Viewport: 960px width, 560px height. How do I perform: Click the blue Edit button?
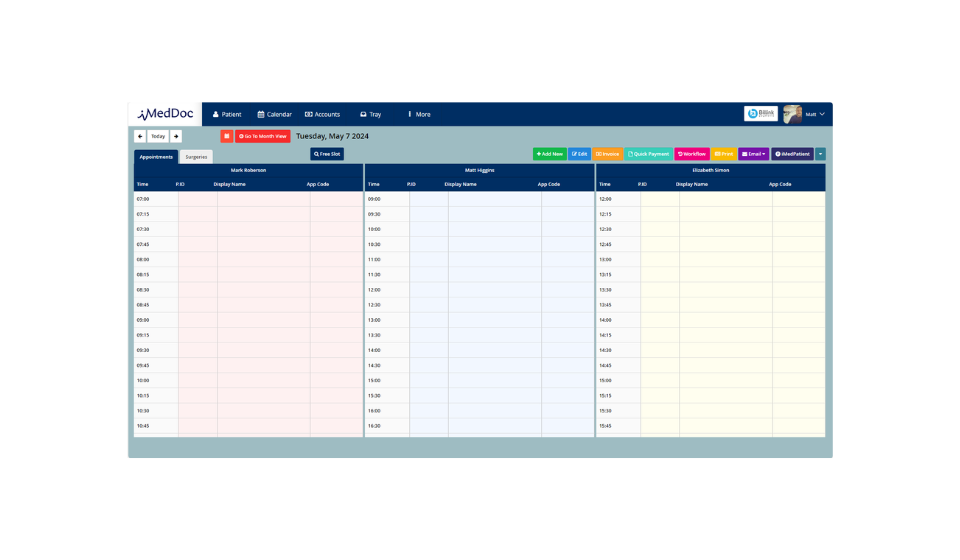pyautogui.click(x=579, y=154)
